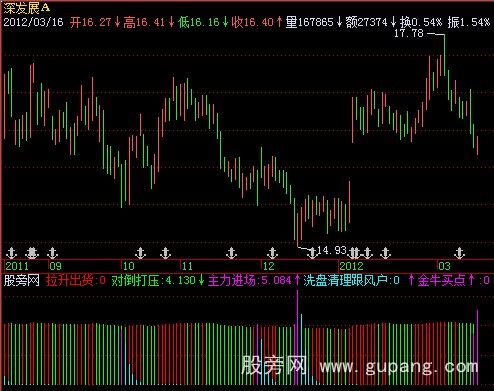Click the info marker icon above the 03 month label

click(460, 253)
